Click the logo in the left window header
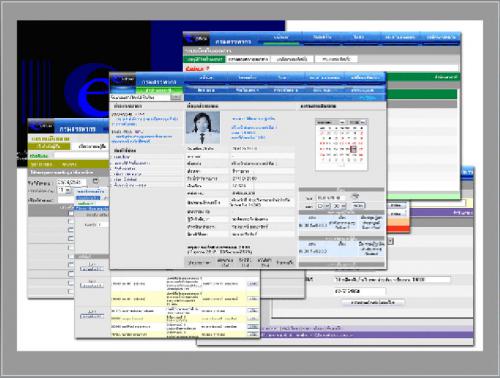 tap(41, 126)
